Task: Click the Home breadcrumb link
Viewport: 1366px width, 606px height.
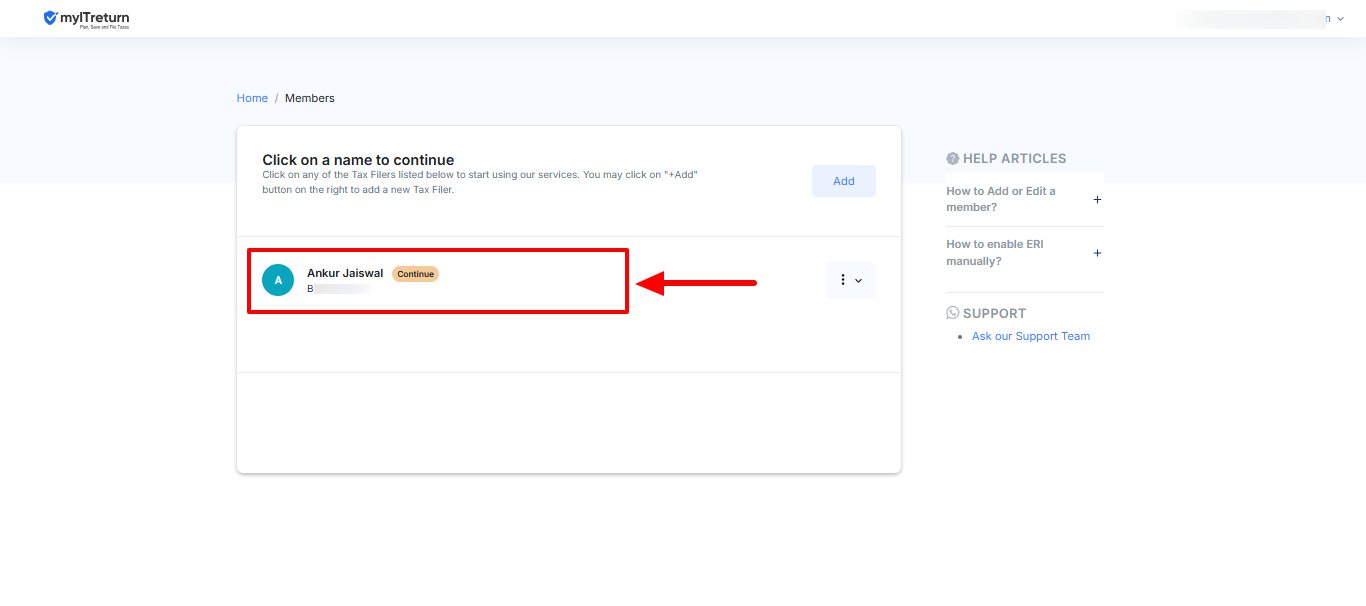Action: tap(252, 98)
